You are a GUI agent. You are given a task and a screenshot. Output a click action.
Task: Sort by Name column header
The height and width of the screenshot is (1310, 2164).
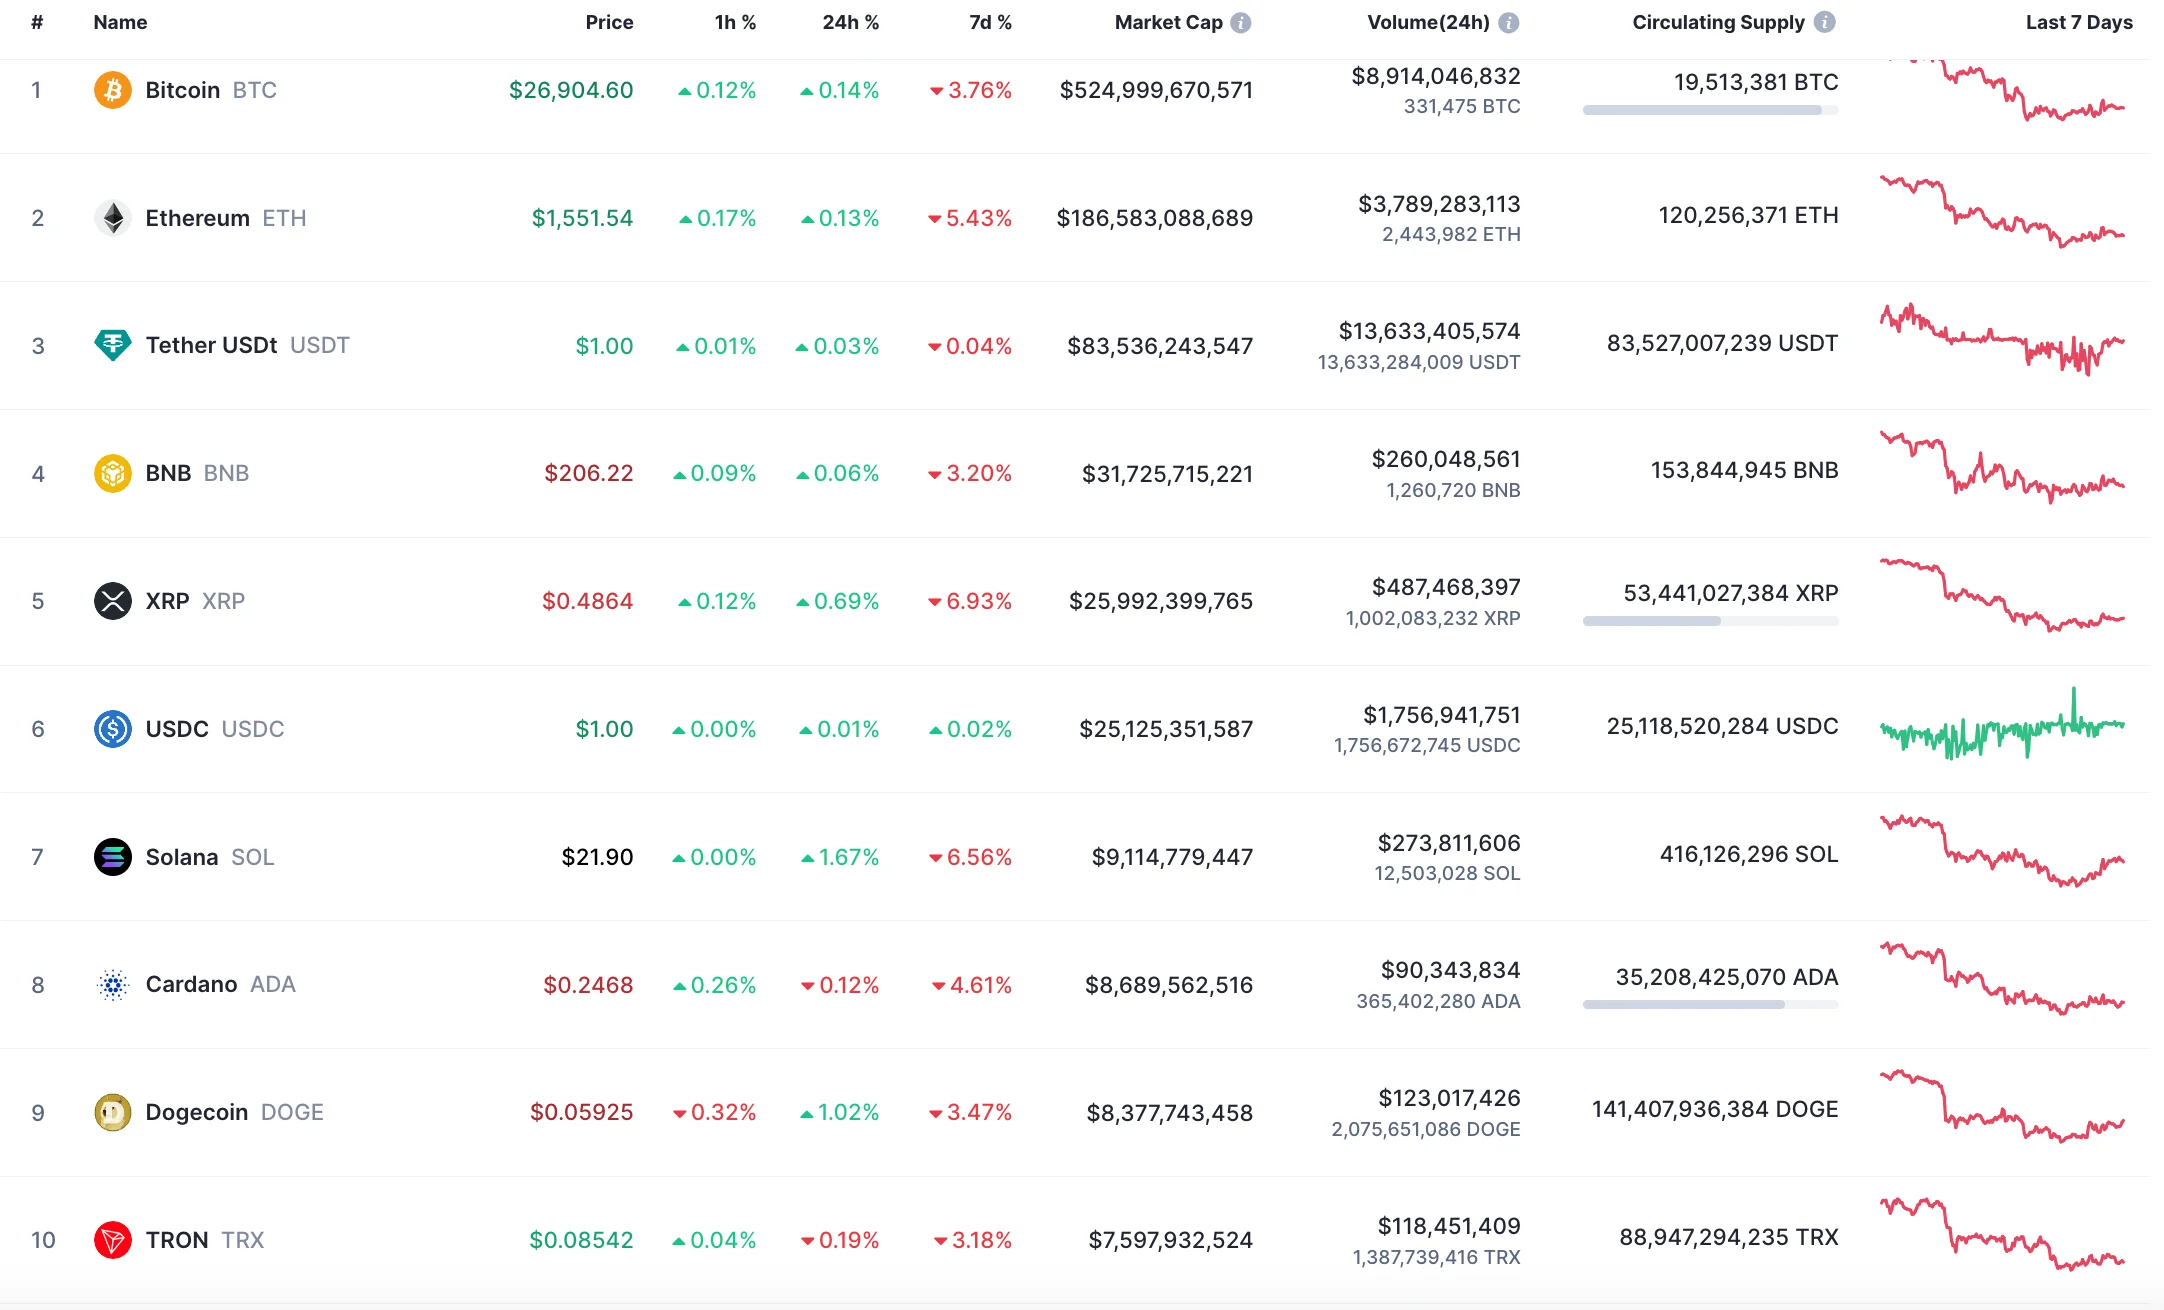pos(120,22)
